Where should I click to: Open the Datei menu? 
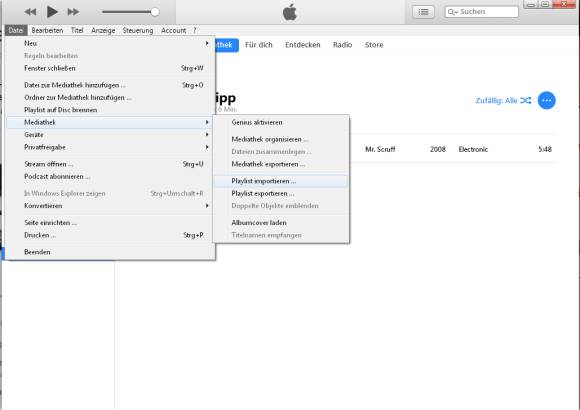[x=16, y=30]
